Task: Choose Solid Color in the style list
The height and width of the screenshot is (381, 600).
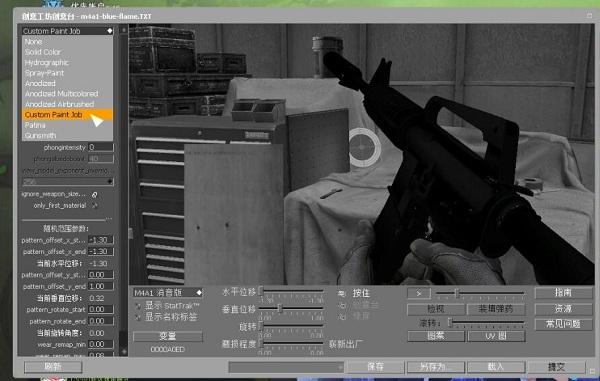Action: click(x=67, y=52)
